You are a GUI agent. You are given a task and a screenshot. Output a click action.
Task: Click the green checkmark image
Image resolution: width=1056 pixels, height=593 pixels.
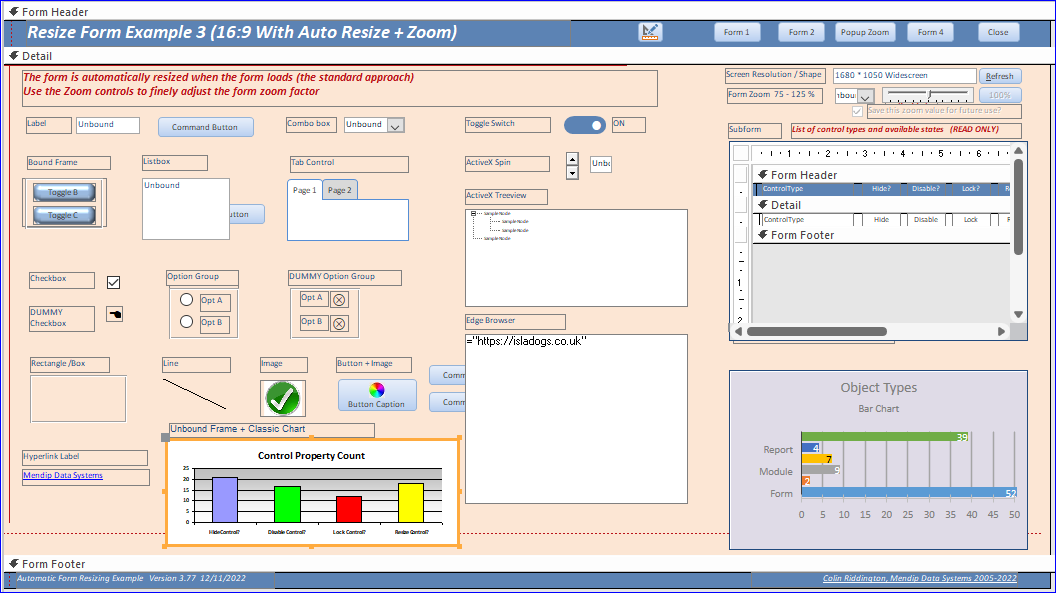283,398
